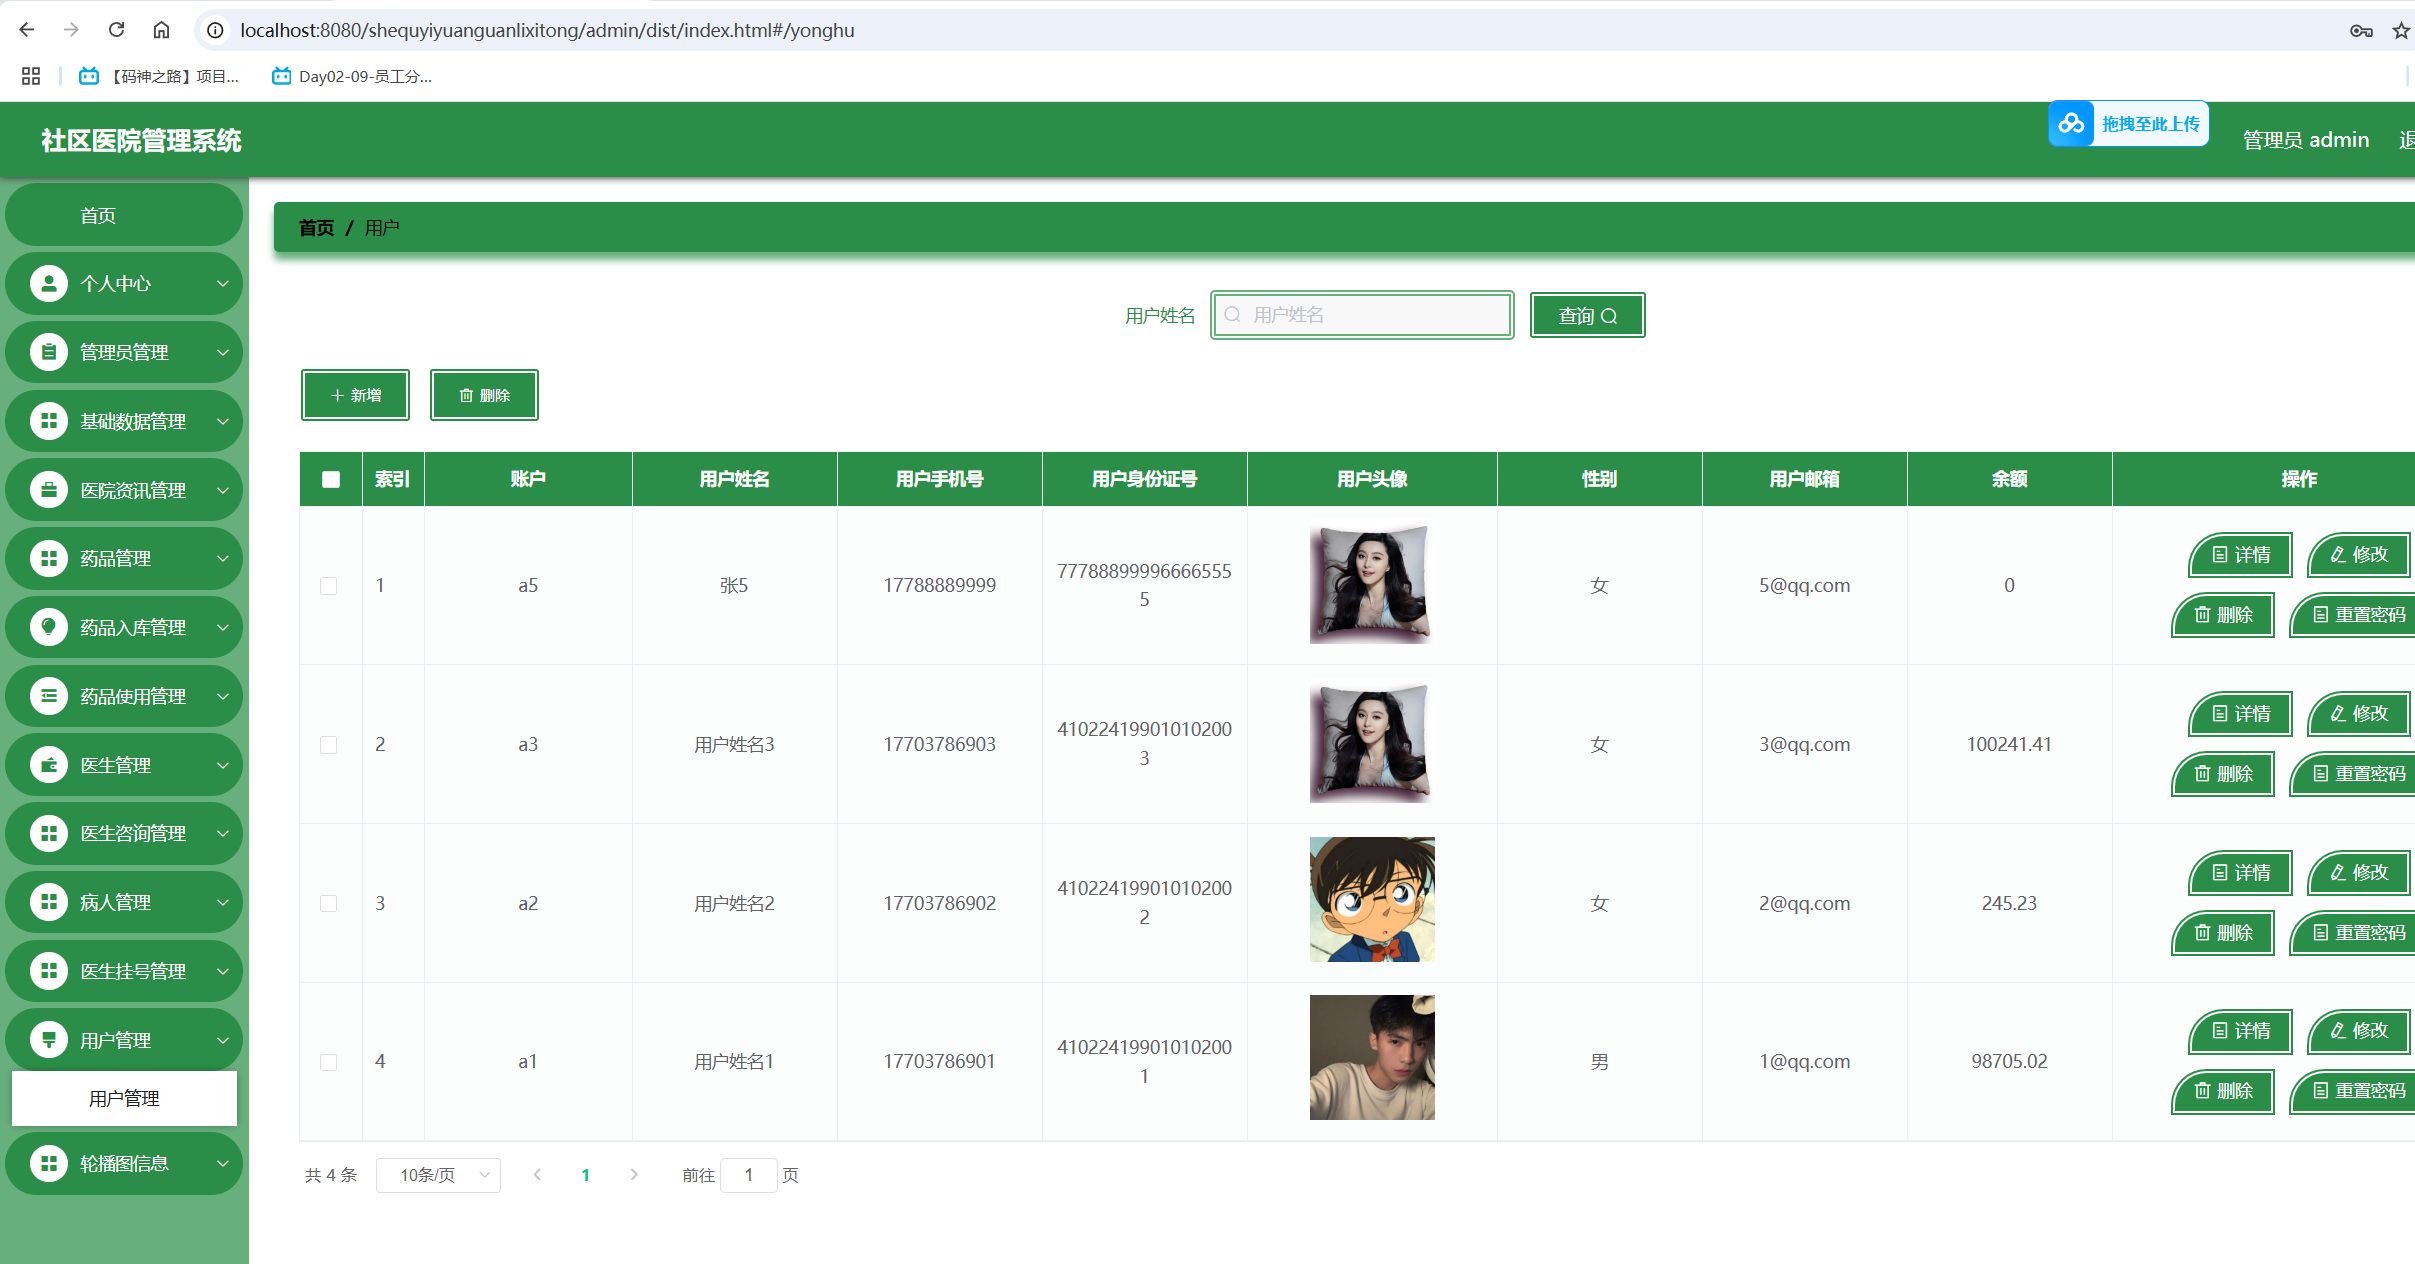Check the row checkbox for account a1
The image size is (2415, 1264).
click(x=328, y=1062)
